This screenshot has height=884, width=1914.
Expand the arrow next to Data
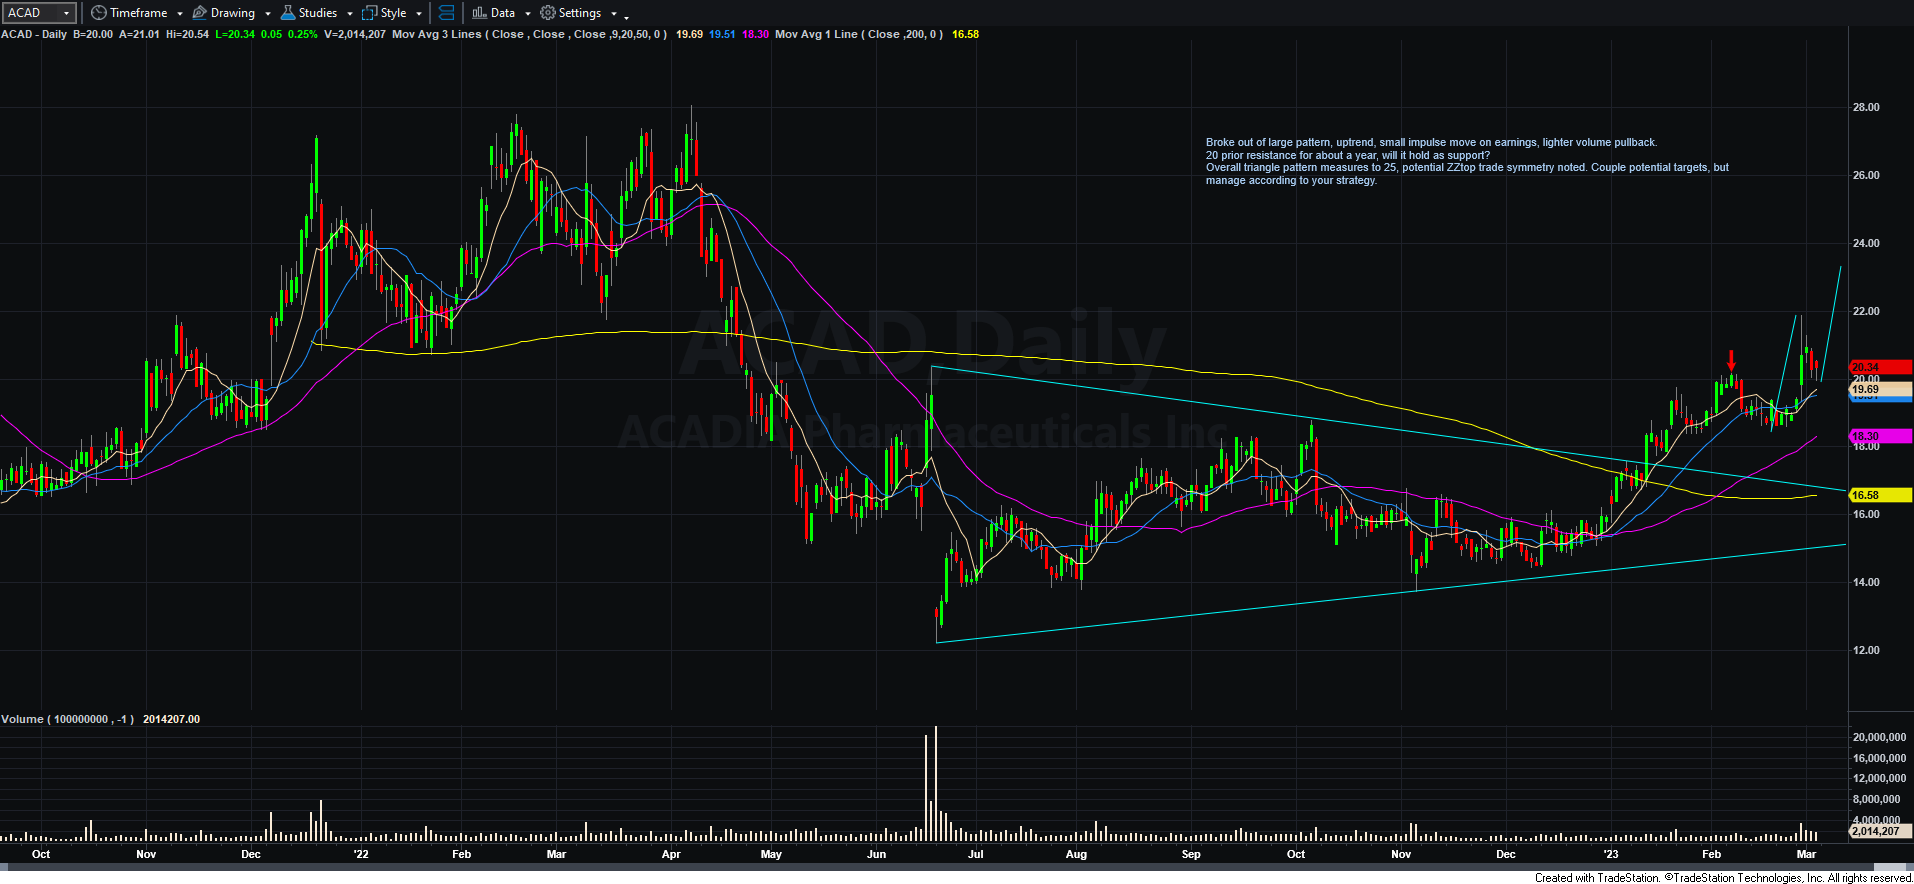pyautogui.click(x=528, y=14)
